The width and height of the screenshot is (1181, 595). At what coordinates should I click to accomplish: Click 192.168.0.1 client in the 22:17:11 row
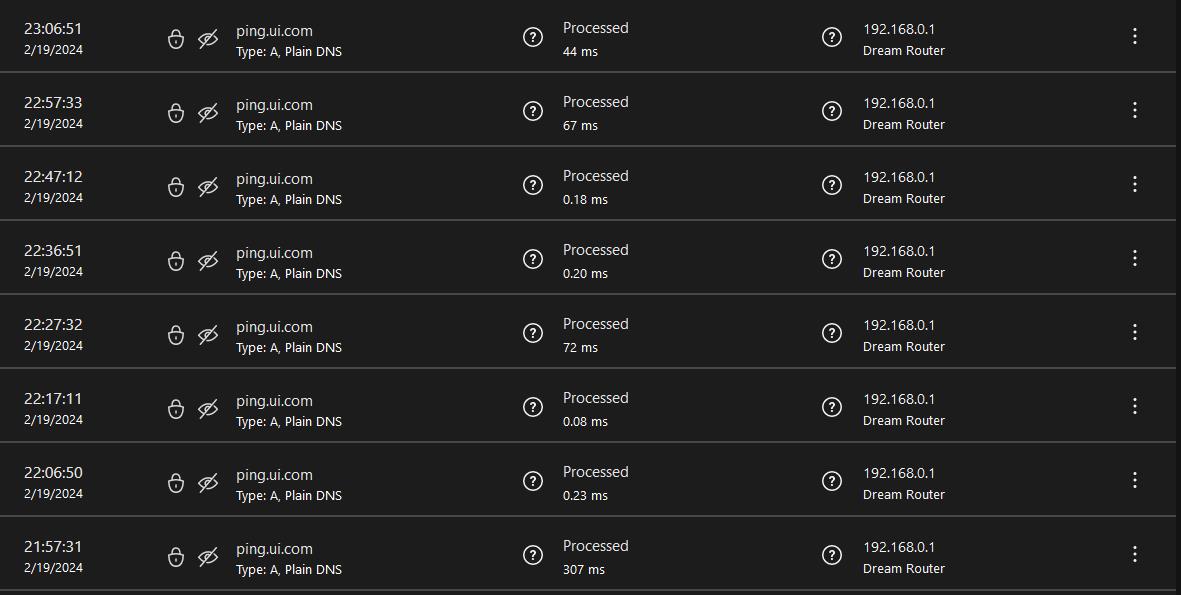pyautogui.click(x=899, y=399)
